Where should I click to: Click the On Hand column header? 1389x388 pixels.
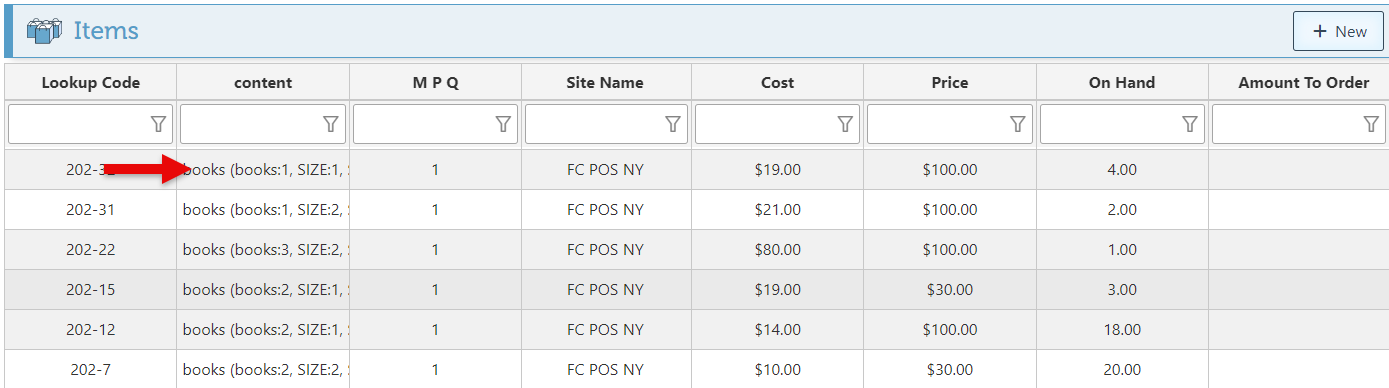(1122, 83)
